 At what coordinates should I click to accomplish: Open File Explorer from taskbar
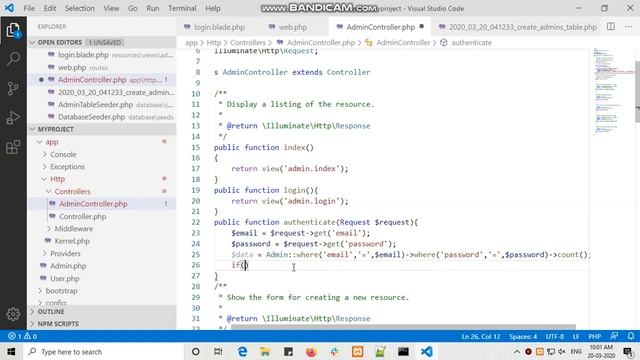[265, 351]
